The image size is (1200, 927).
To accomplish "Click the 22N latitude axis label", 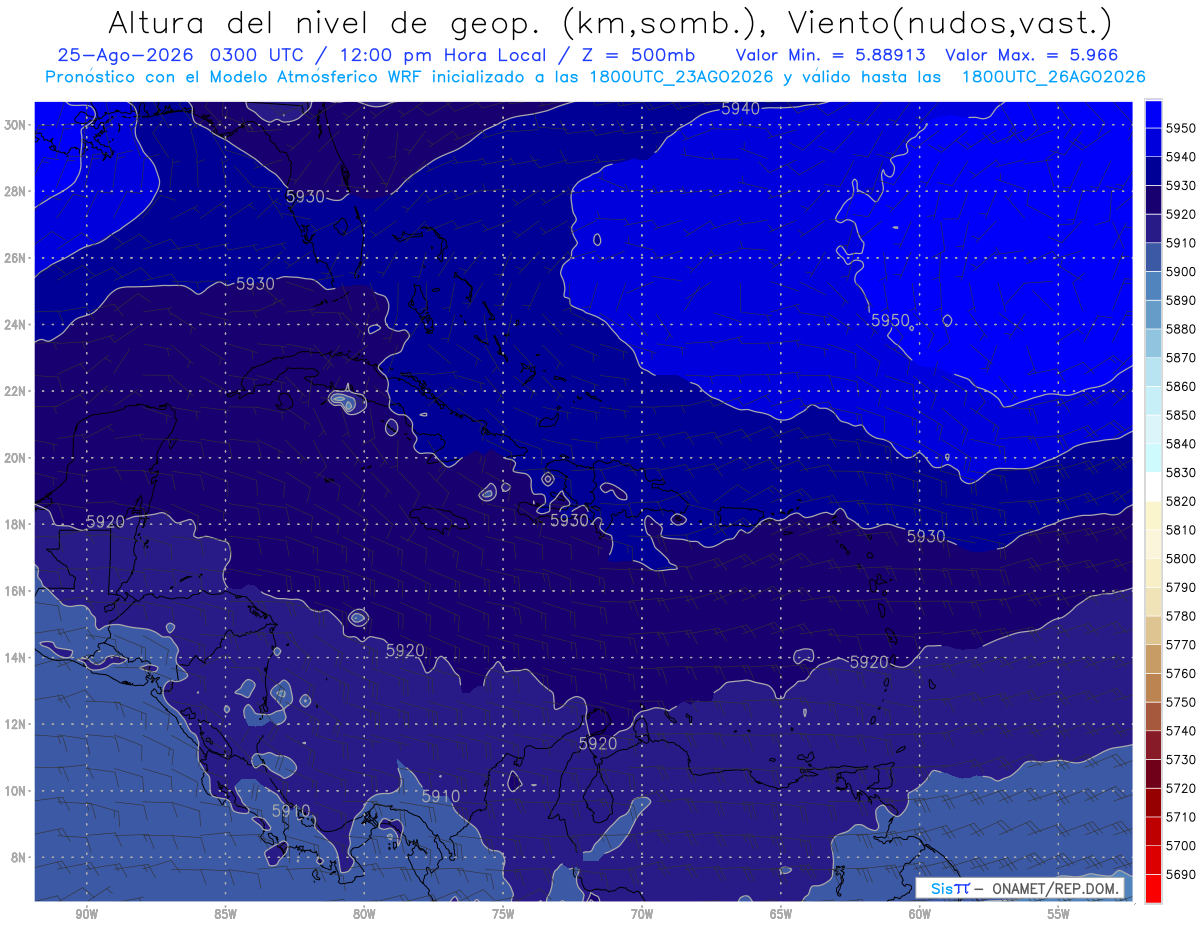I will [17, 391].
